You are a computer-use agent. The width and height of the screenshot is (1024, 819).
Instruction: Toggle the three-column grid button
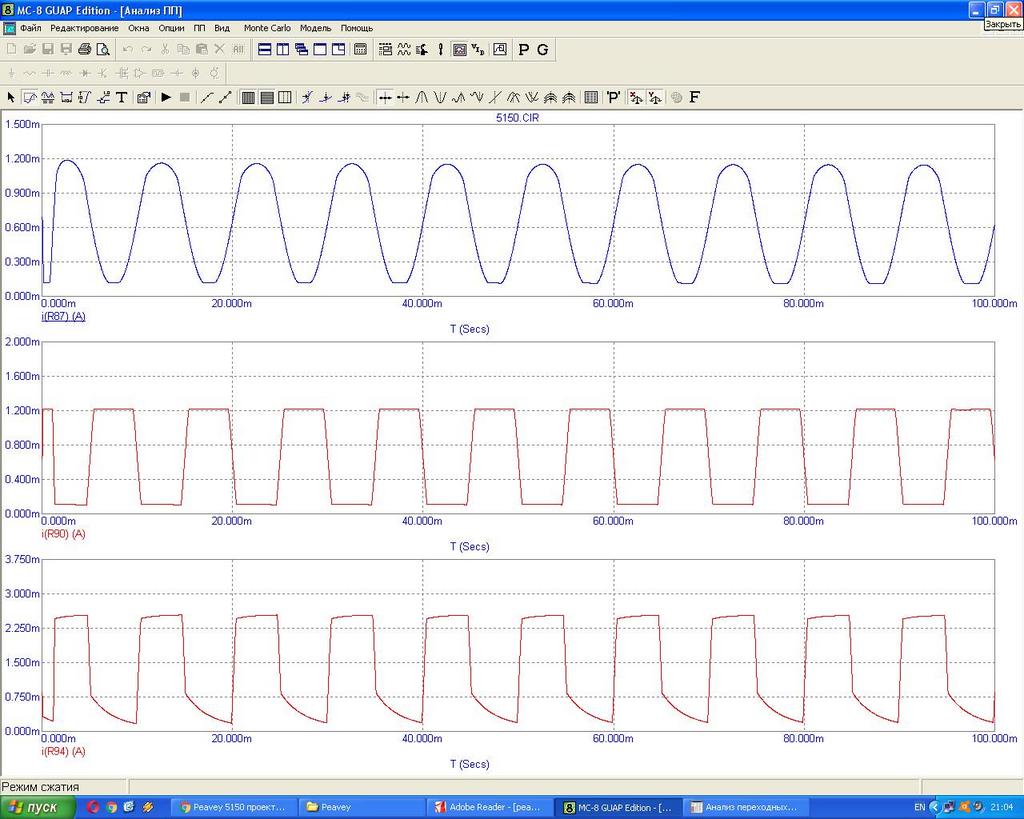pyautogui.click(x=285, y=97)
